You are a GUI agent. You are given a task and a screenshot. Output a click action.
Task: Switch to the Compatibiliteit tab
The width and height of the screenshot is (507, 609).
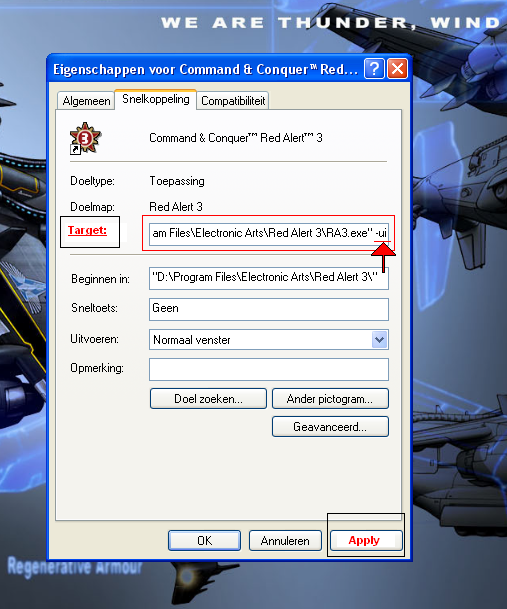point(233,101)
